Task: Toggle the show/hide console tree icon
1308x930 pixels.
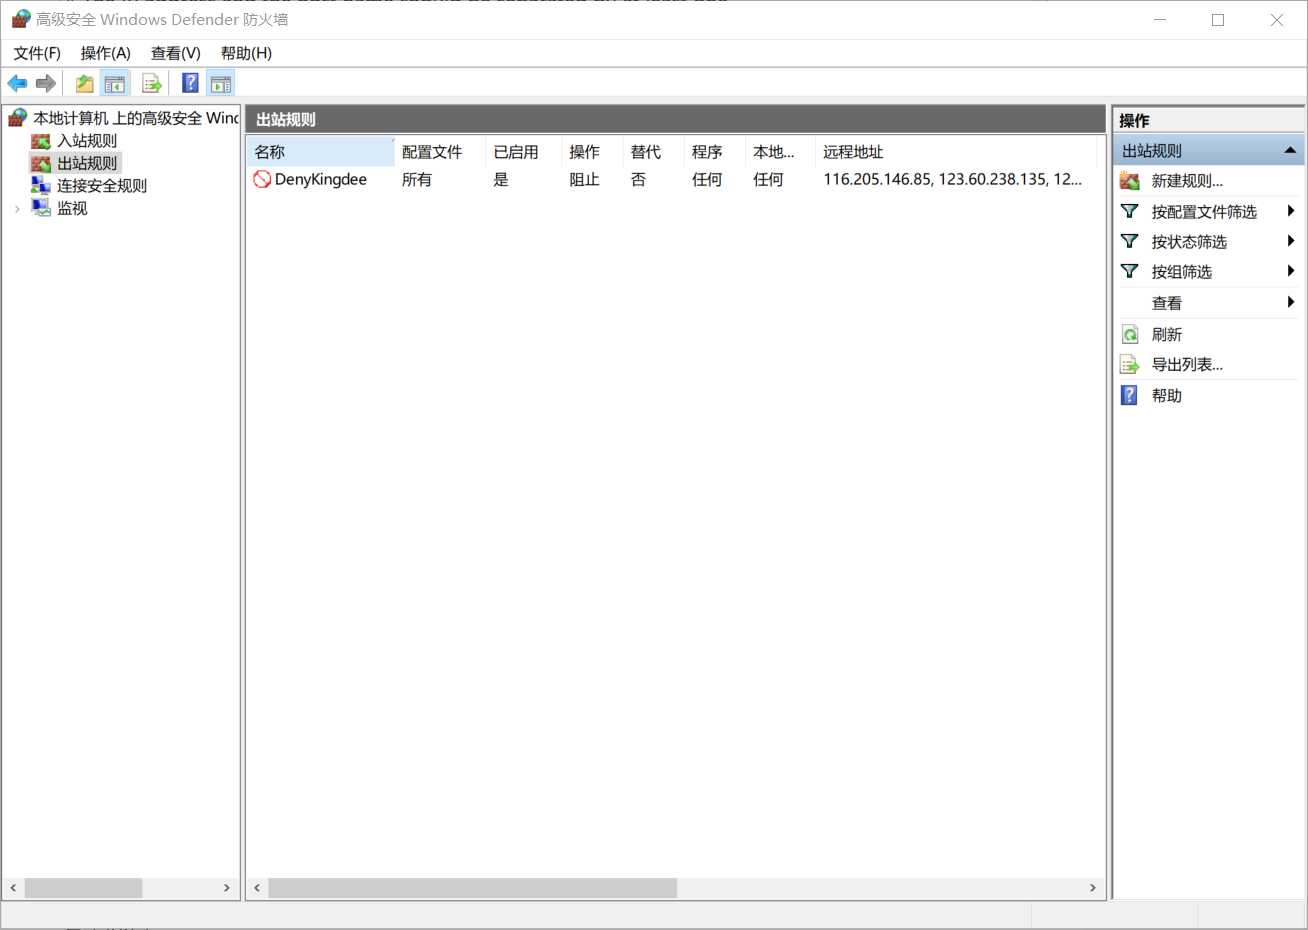Action: tap(115, 83)
